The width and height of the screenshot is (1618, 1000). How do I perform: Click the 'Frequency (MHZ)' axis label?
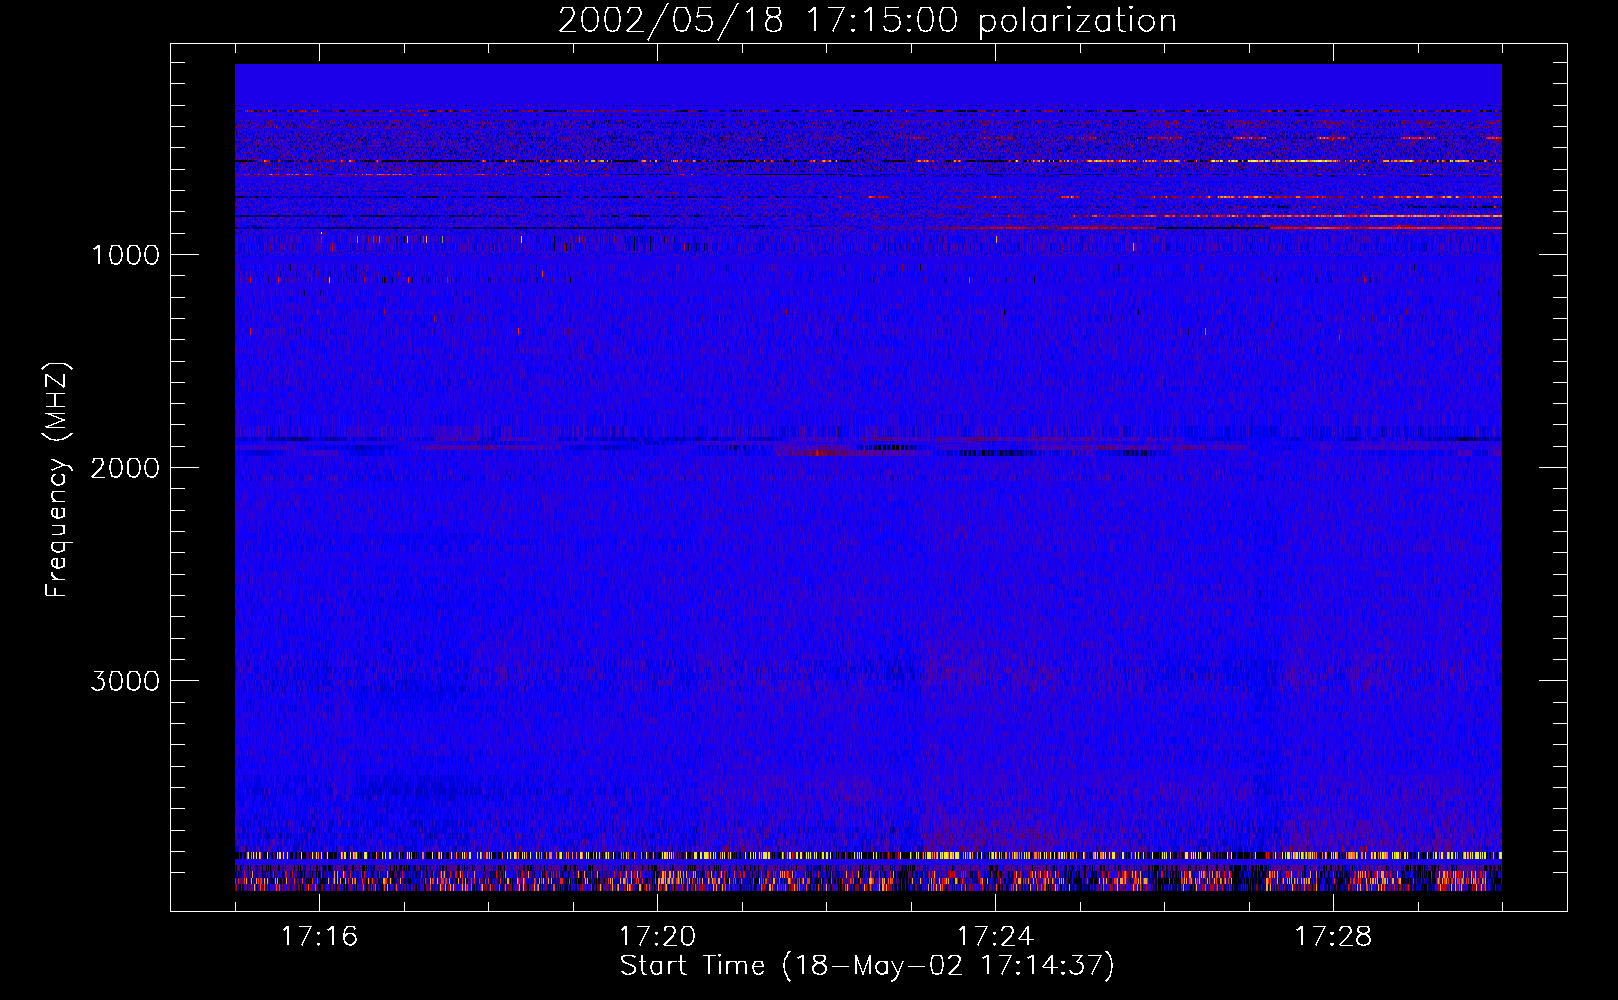click(x=57, y=480)
